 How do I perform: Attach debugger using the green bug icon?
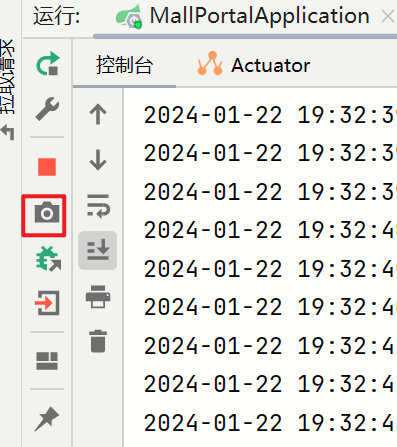pos(48,259)
